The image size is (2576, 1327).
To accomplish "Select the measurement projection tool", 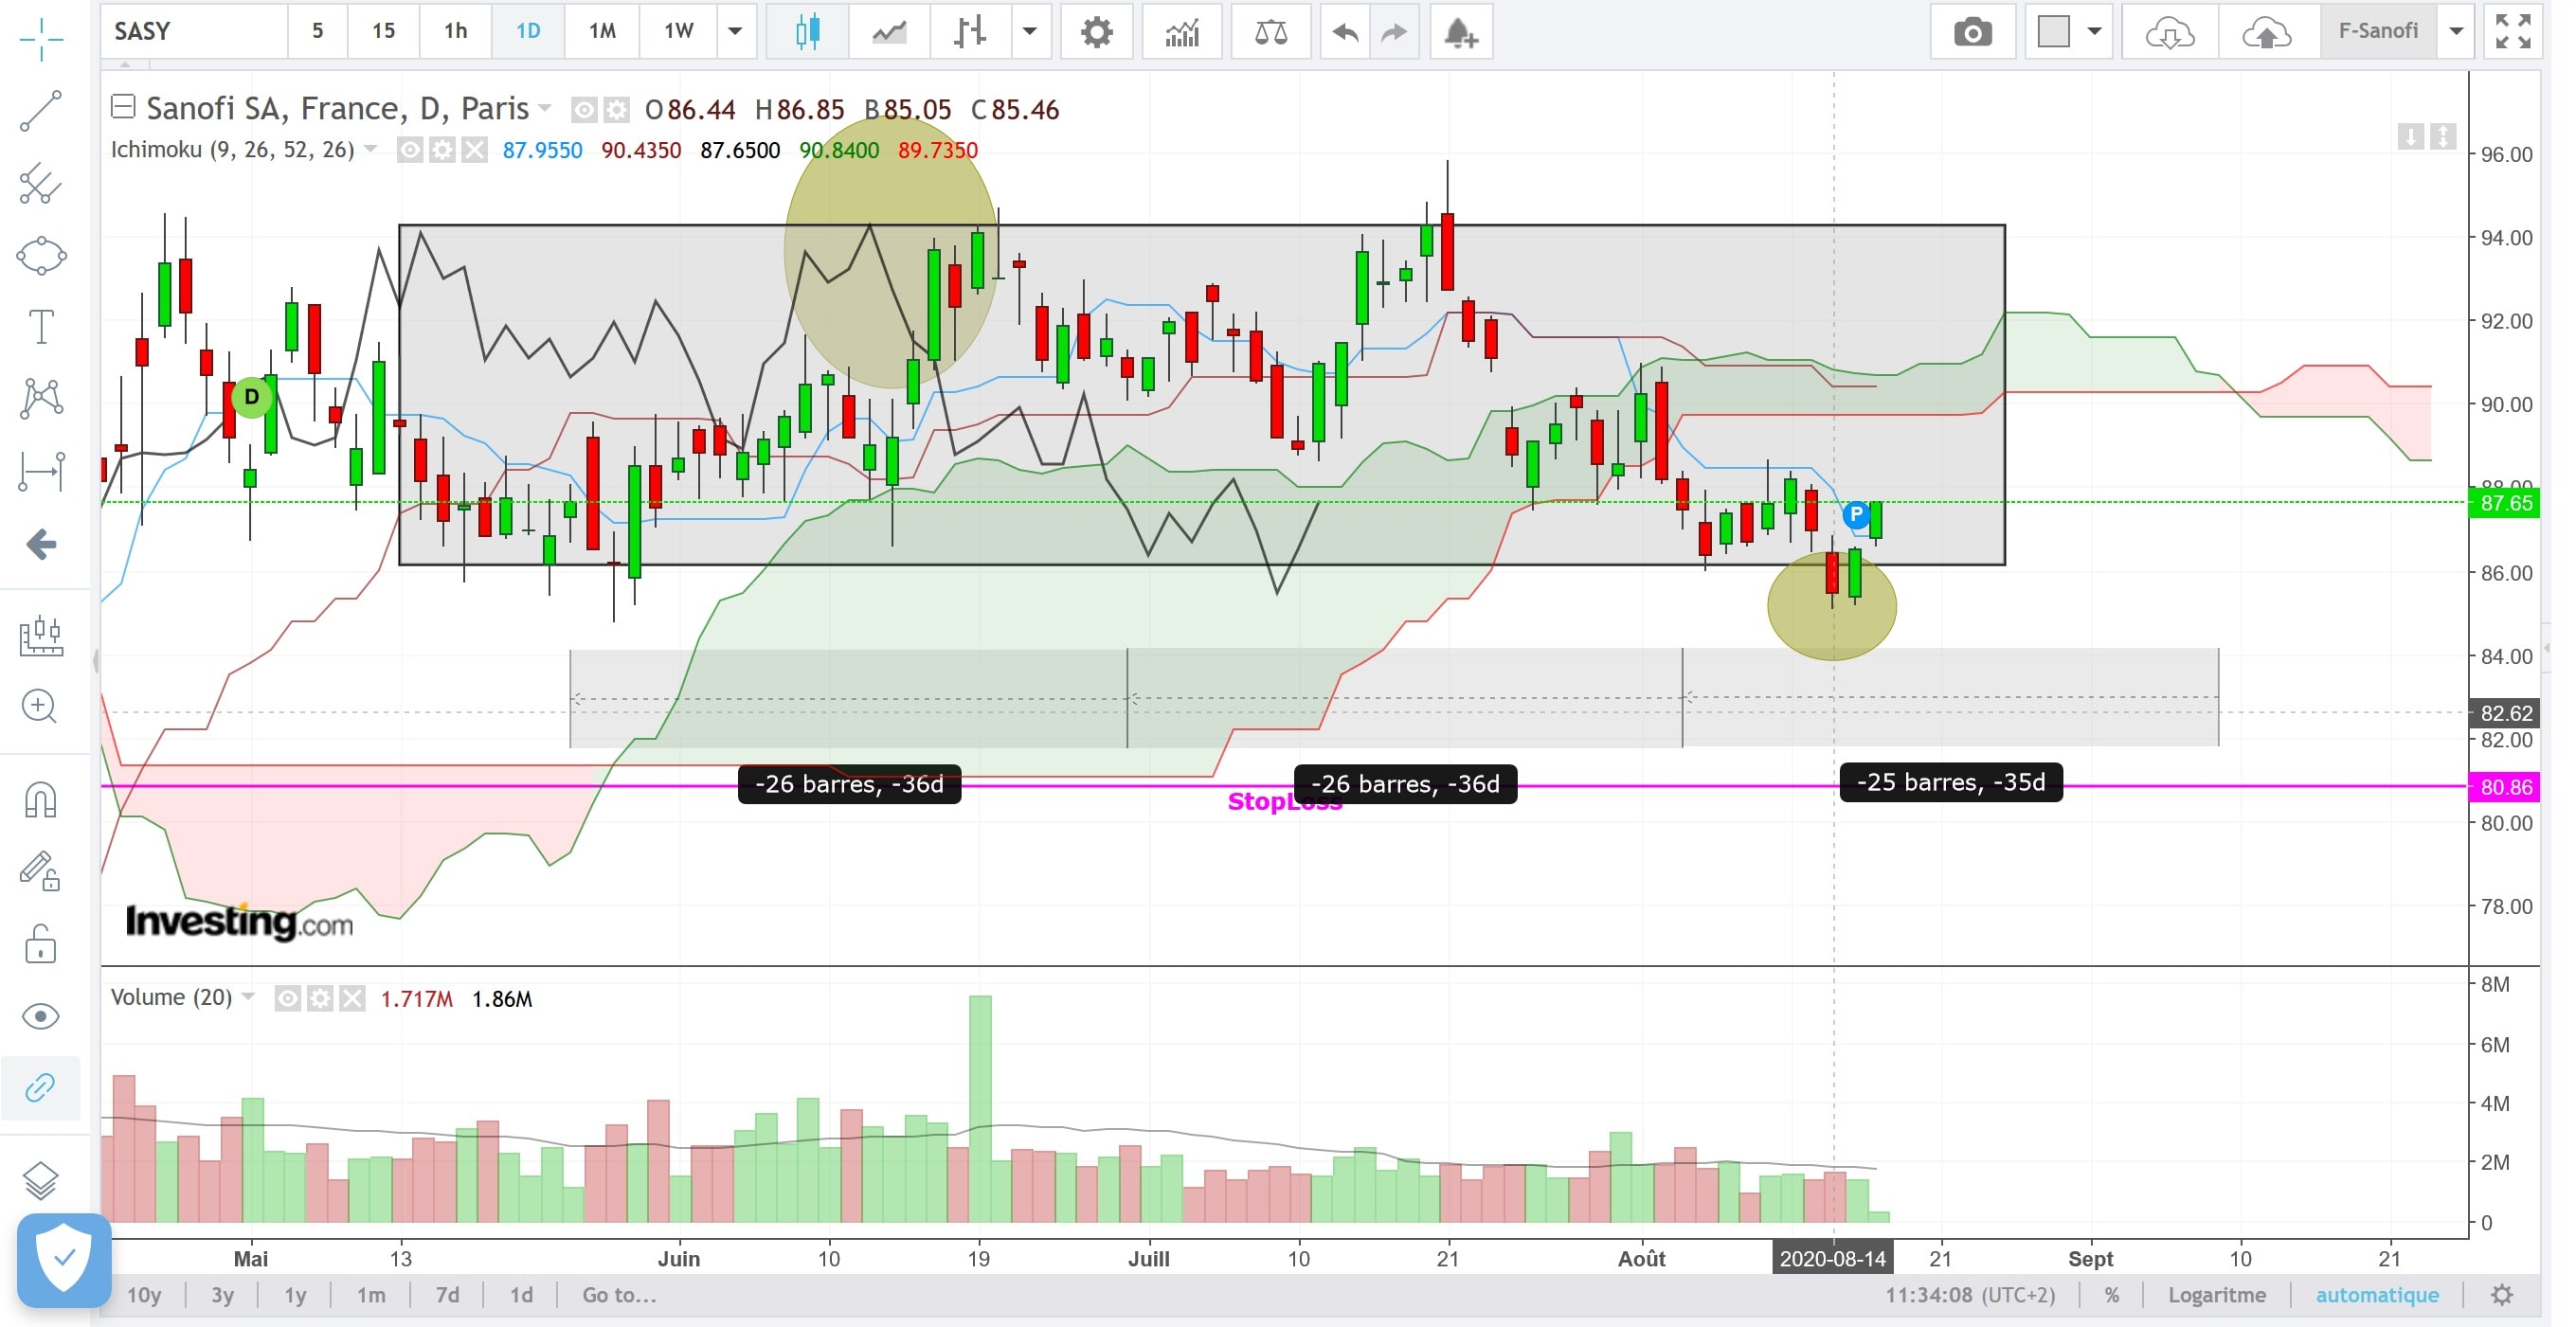I will pyautogui.click(x=41, y=470).
